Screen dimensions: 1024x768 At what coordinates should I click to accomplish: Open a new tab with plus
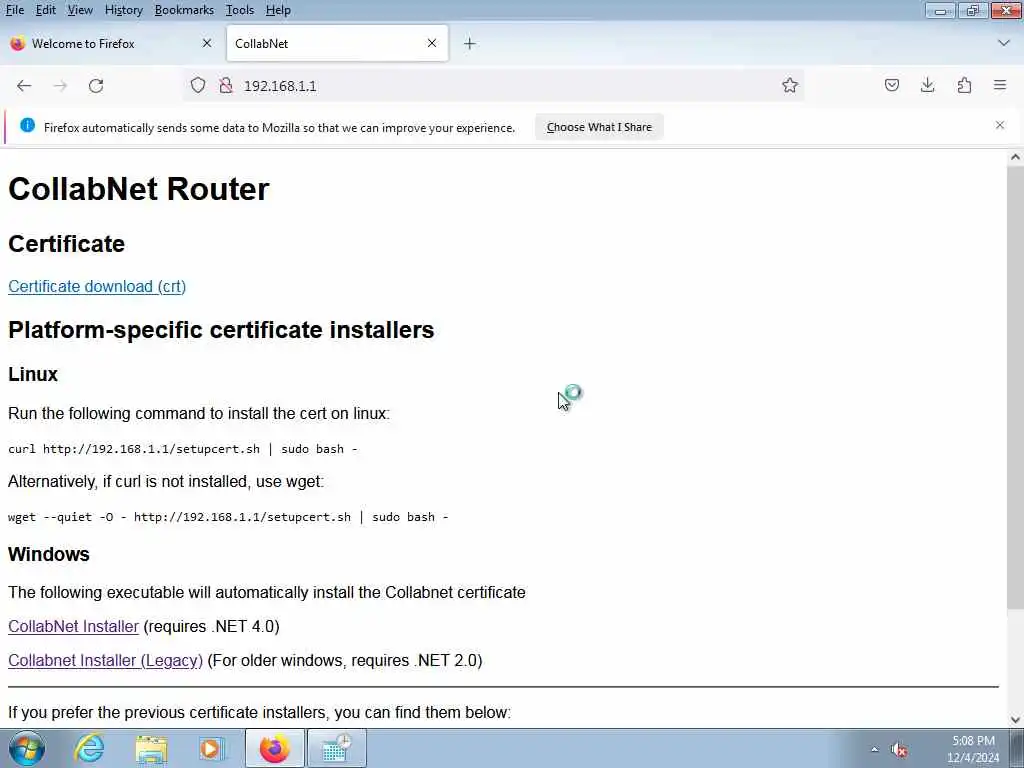[470, 44]
